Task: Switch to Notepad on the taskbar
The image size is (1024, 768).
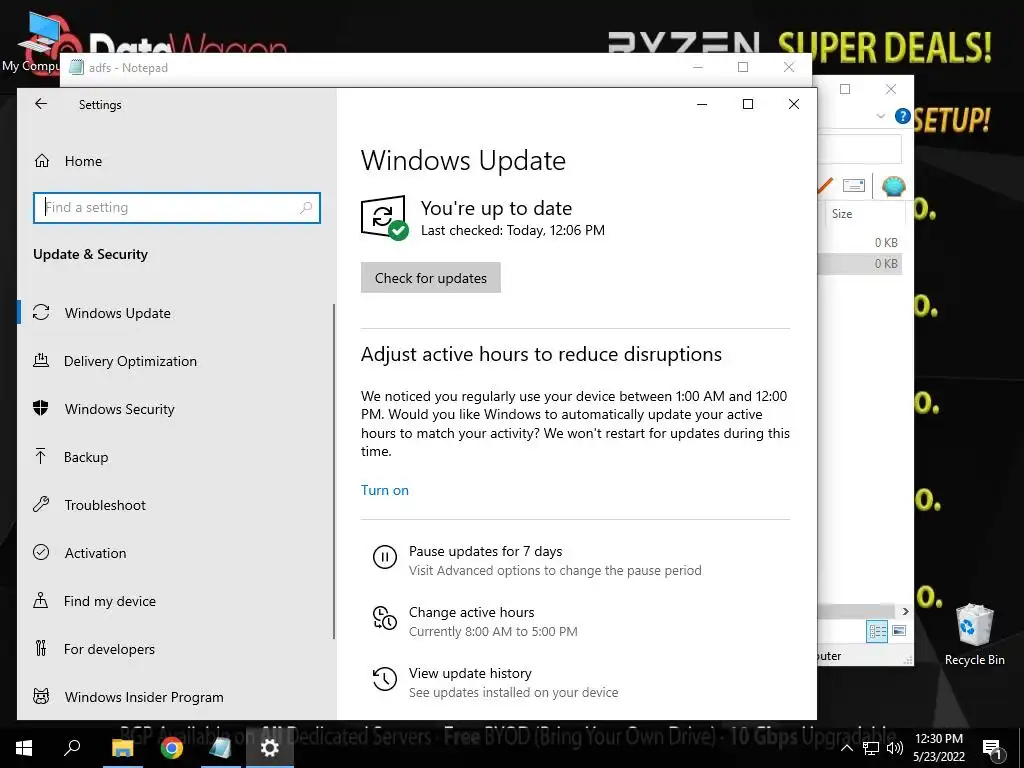Action: coord(221,748)
